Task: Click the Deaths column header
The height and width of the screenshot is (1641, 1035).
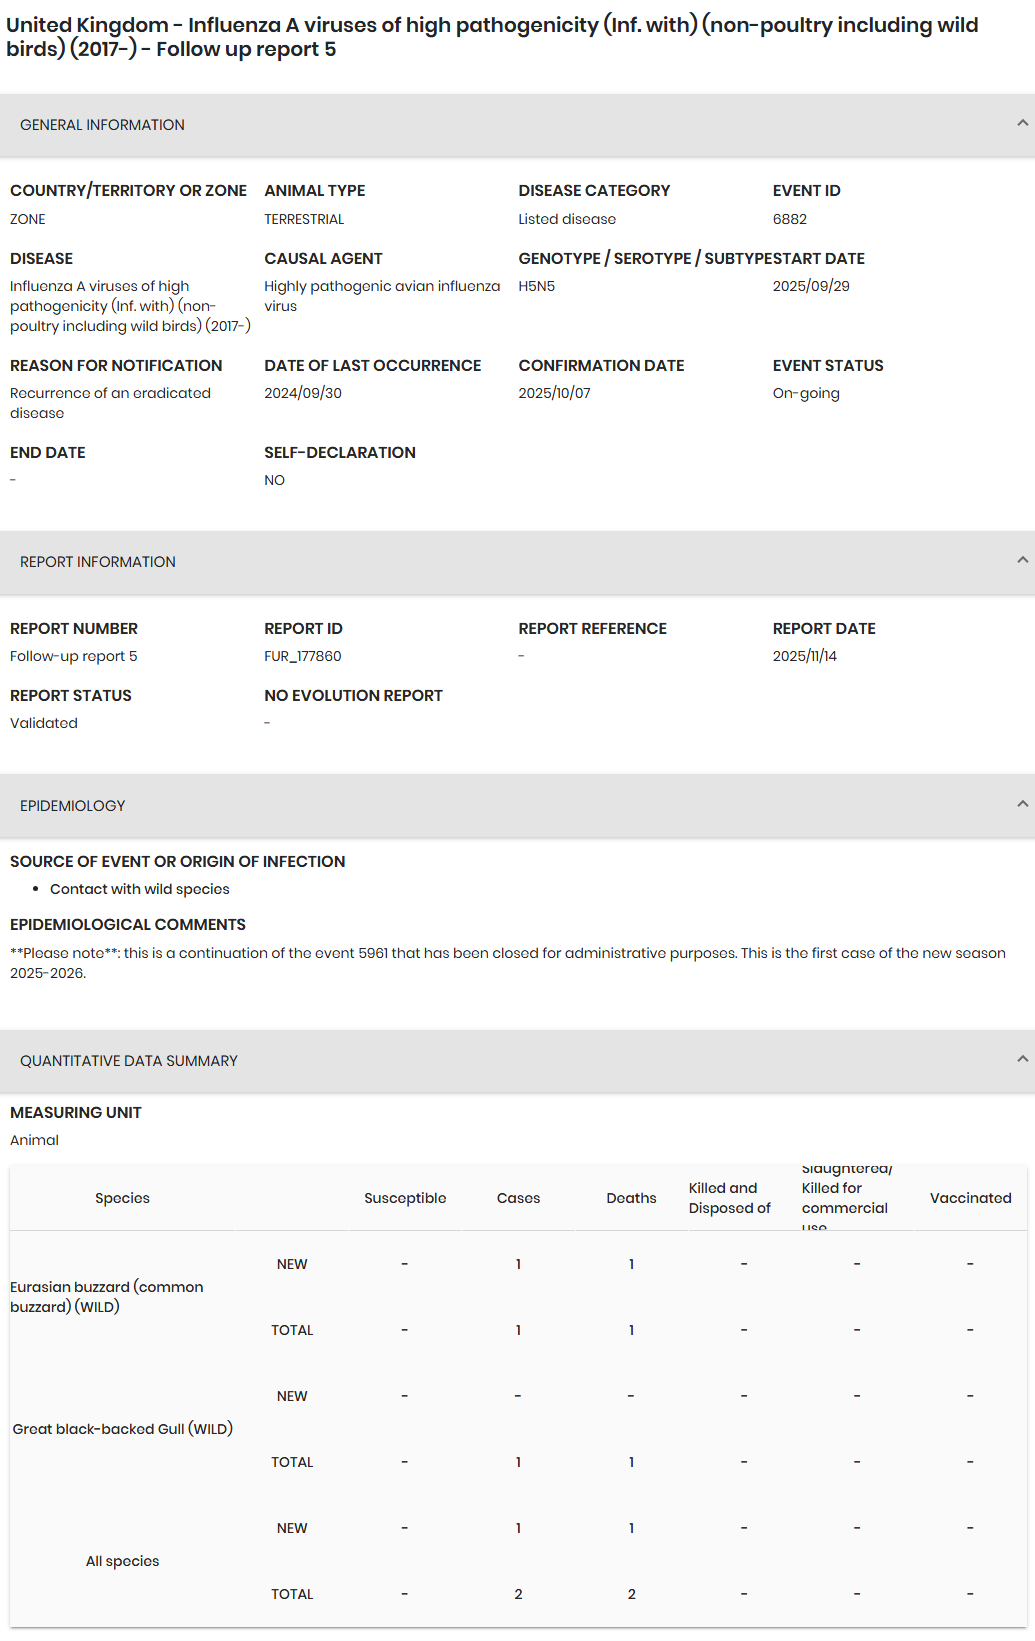Action: point(631,1198)
